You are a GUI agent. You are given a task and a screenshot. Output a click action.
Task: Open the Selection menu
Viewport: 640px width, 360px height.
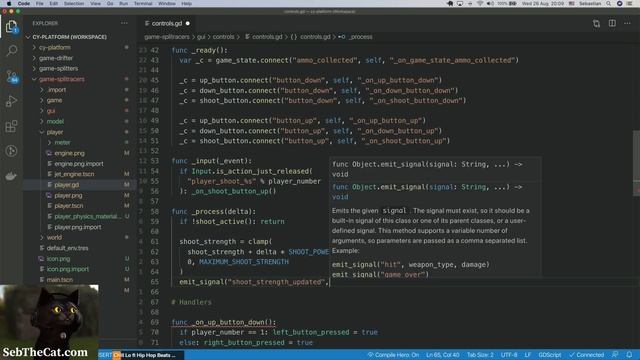[x=74, y=3]
